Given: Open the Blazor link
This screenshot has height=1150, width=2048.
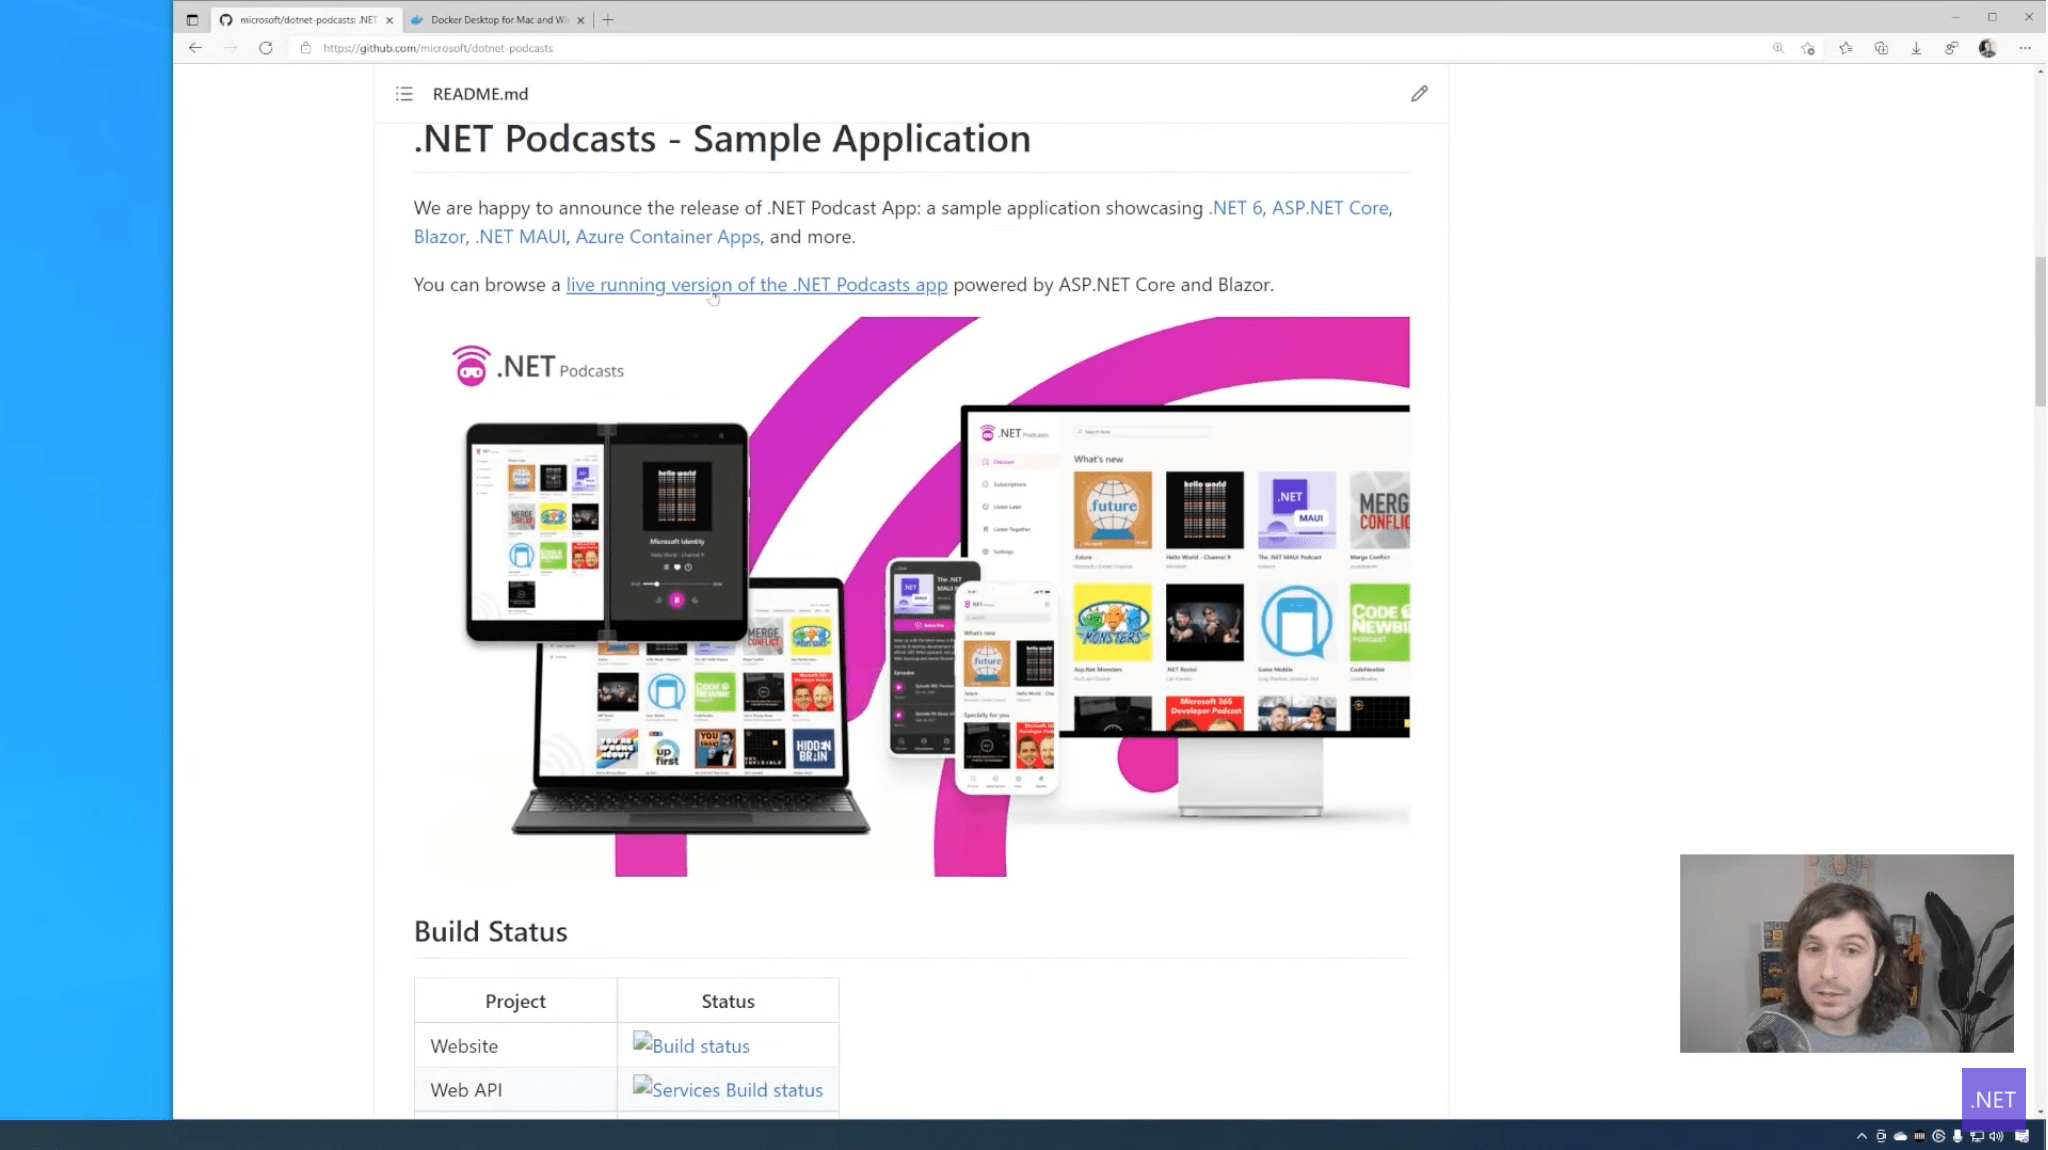Looking at the screenshot, I should (439, 237).
